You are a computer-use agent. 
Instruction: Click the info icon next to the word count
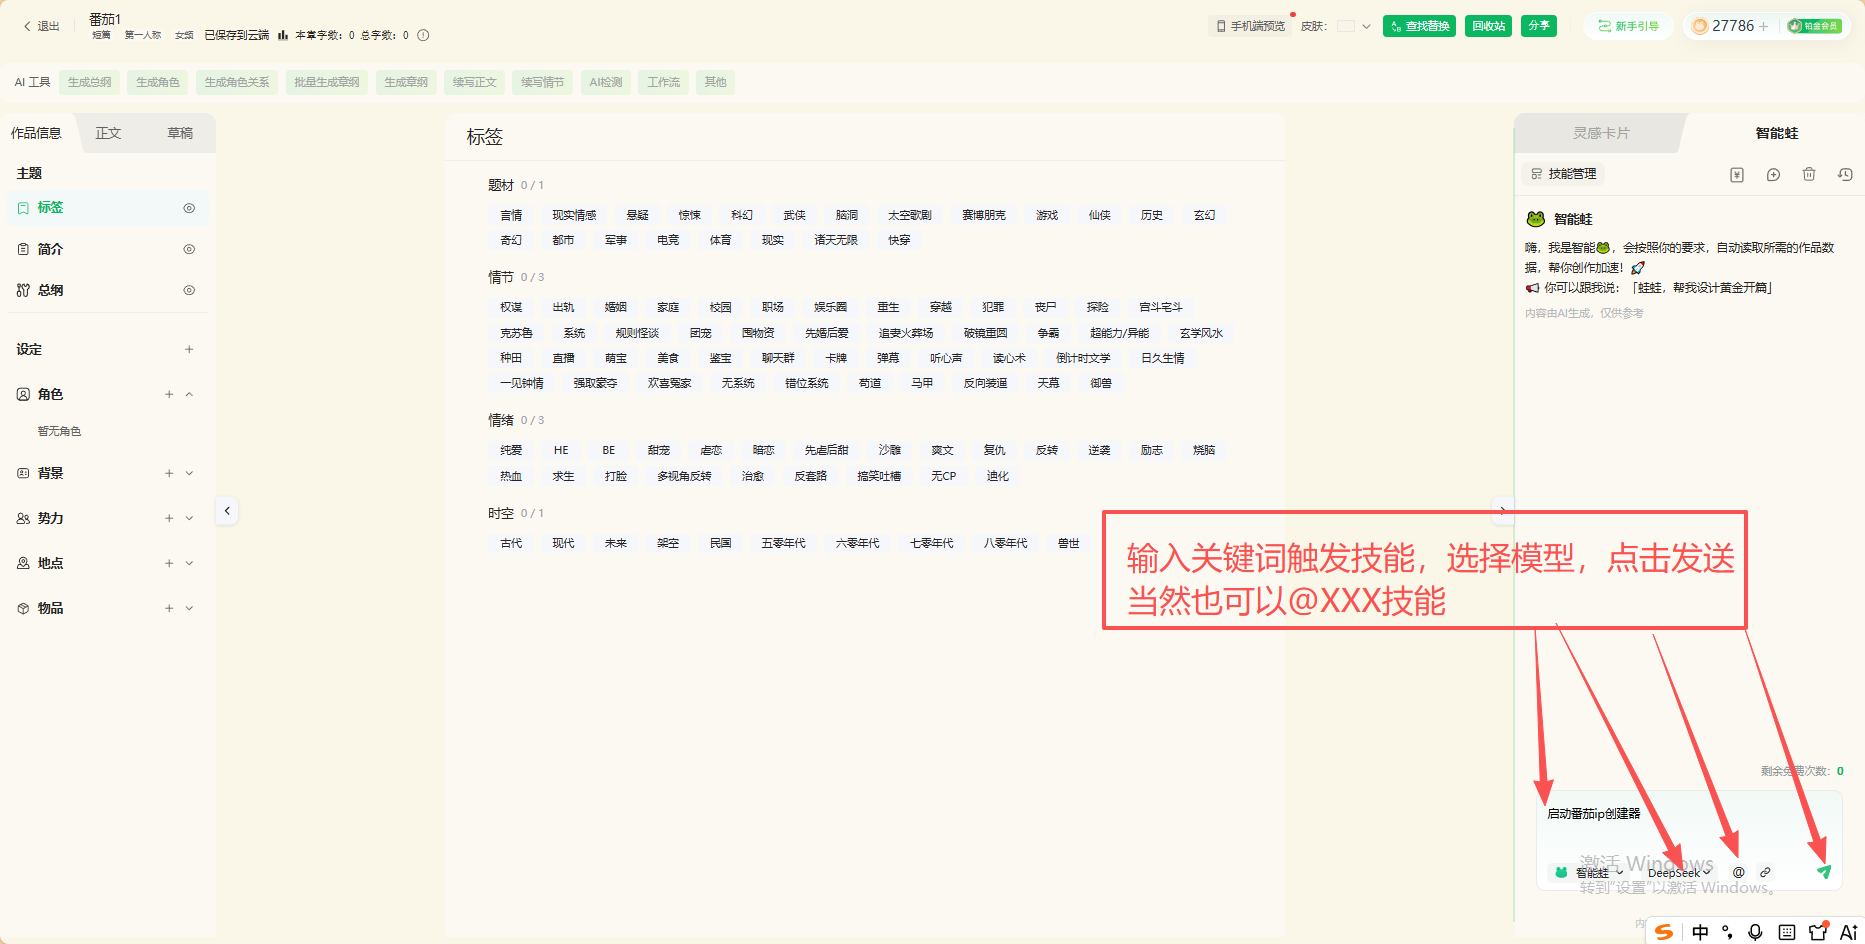point(423,35)
